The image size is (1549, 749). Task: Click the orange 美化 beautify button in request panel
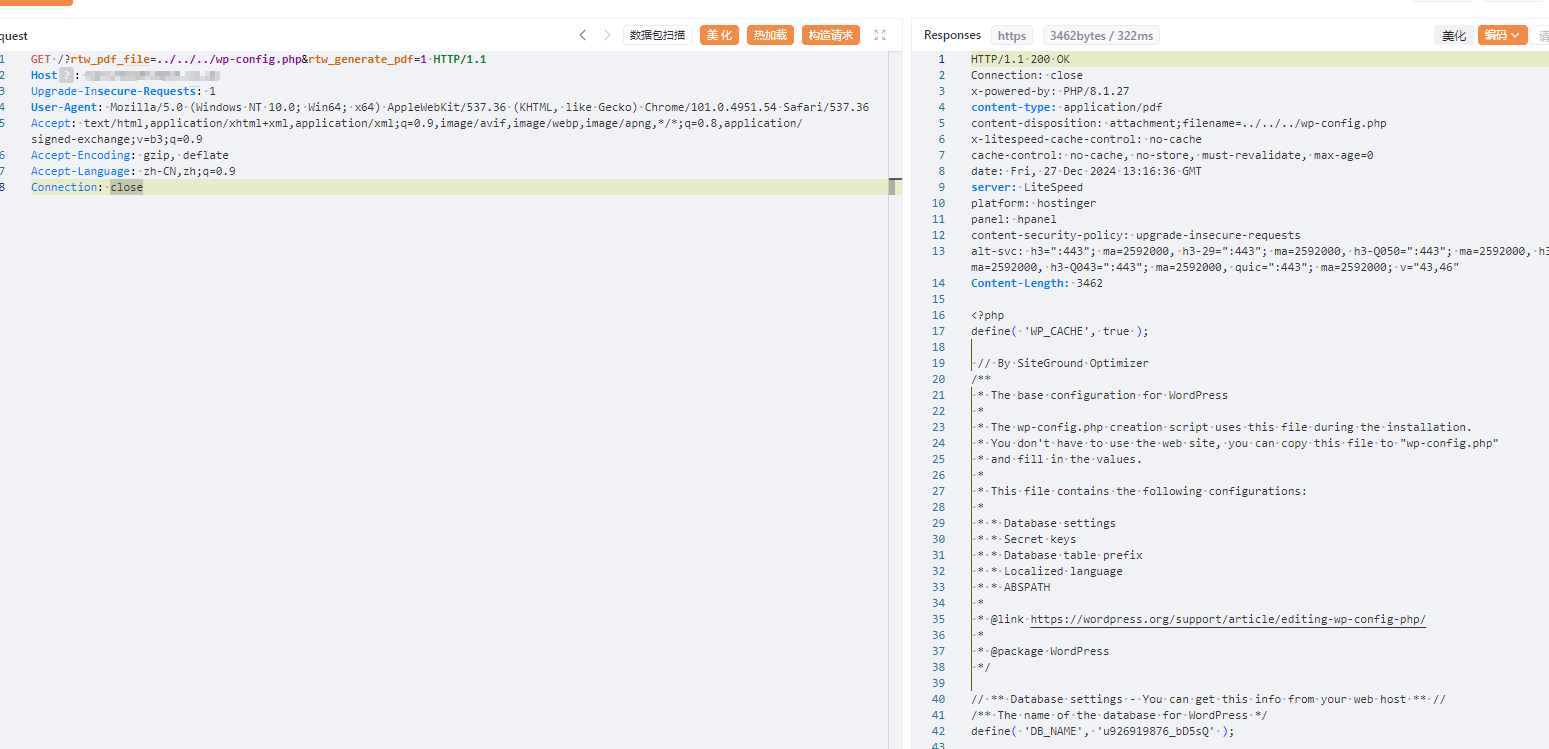[719, 35]
